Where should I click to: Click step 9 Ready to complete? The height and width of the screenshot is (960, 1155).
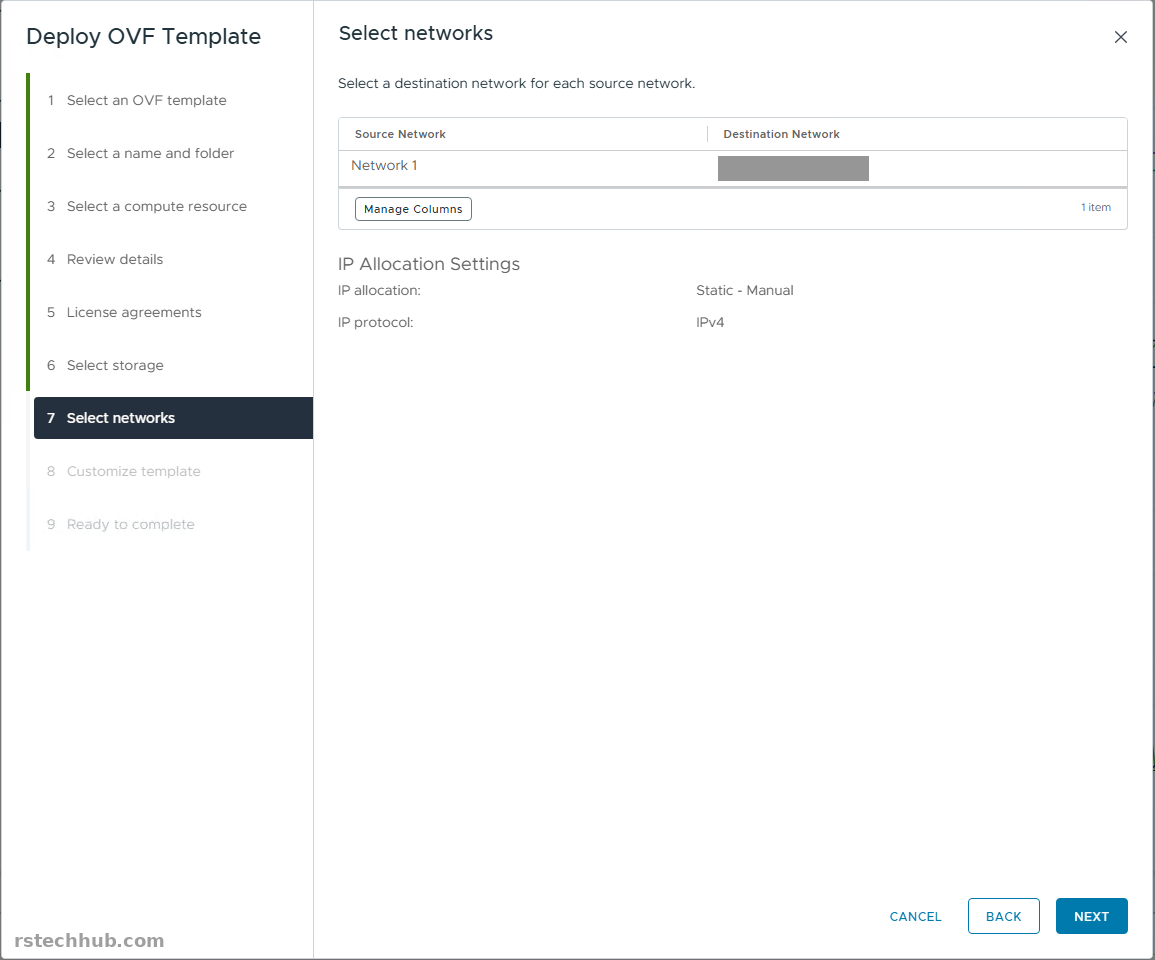pos(120,525)
